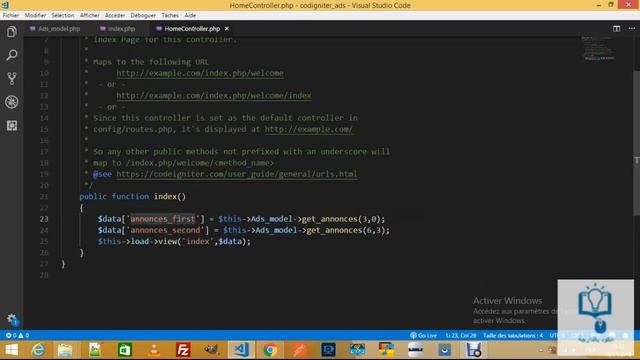Open the Sélection menu
The image size is (640, 360).
point(62,15)
